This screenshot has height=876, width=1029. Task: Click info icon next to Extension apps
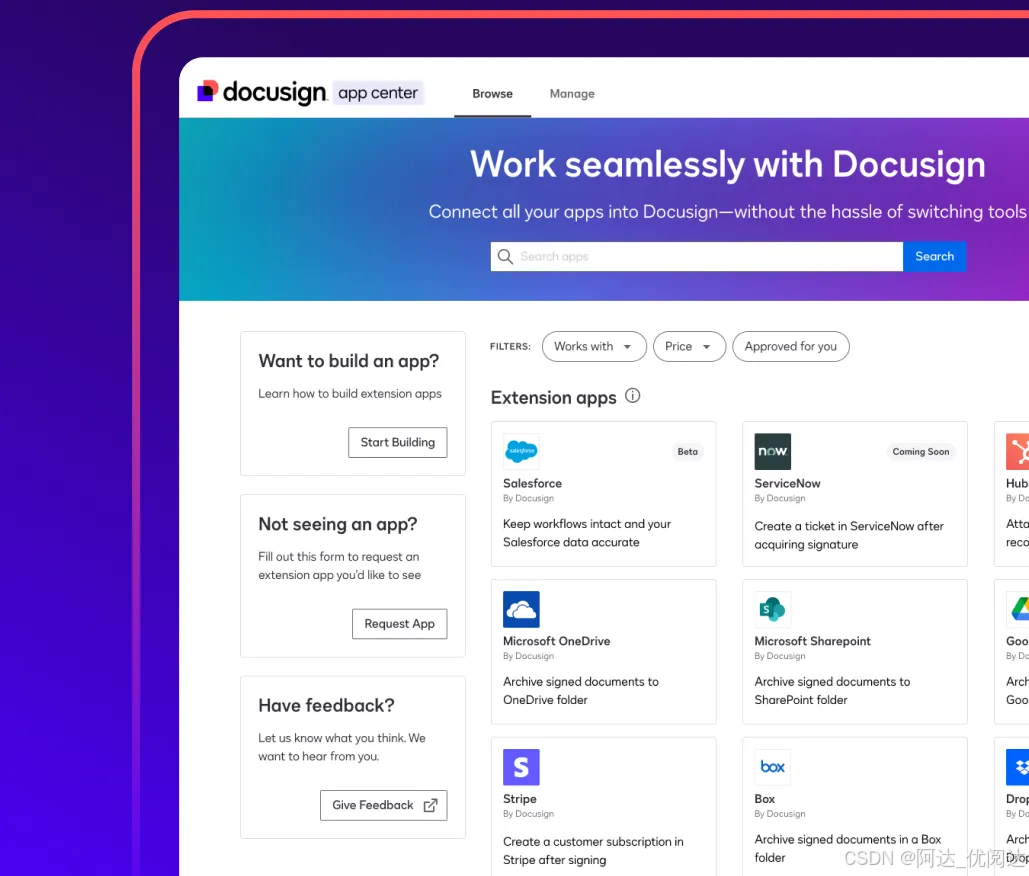click(633, 396)
